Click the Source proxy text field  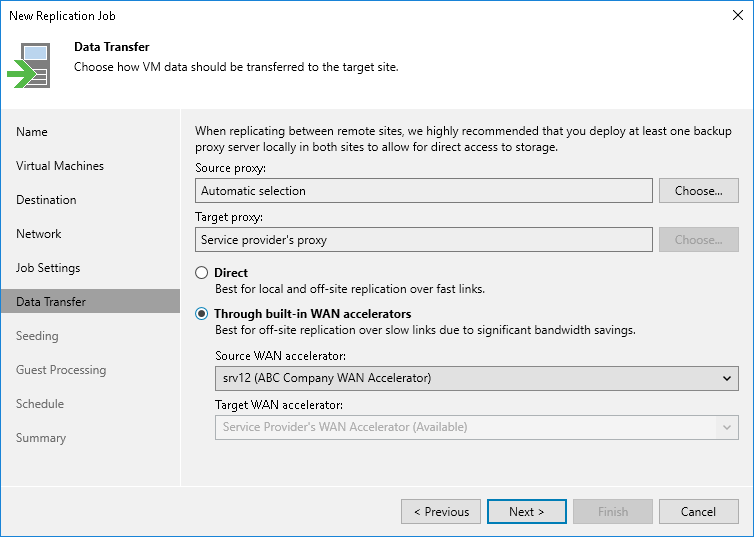pyautogui.click(x=424, y=191)
